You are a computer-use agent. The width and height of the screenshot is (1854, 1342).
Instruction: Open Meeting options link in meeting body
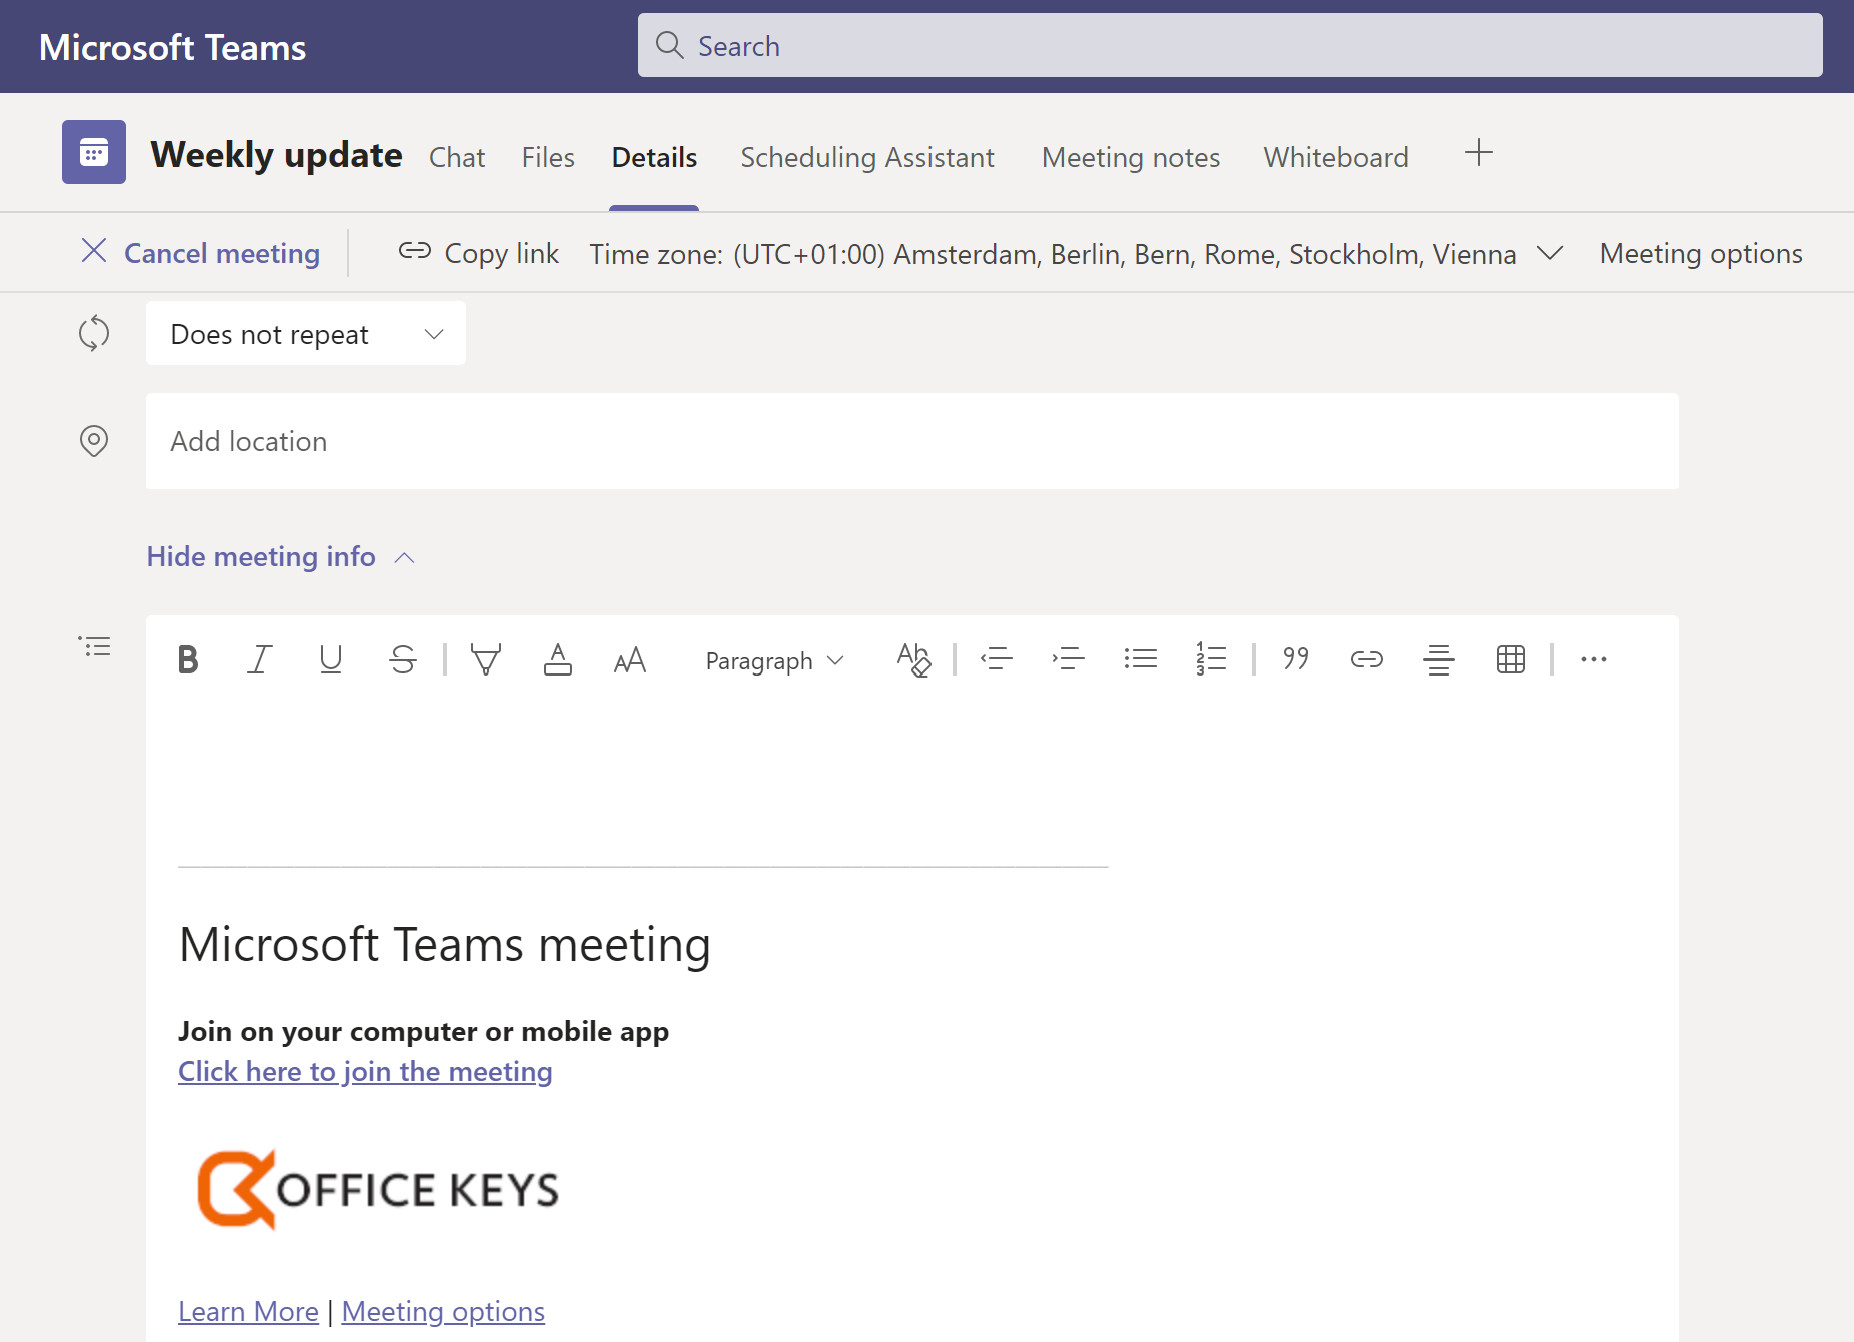(443, 1311)
